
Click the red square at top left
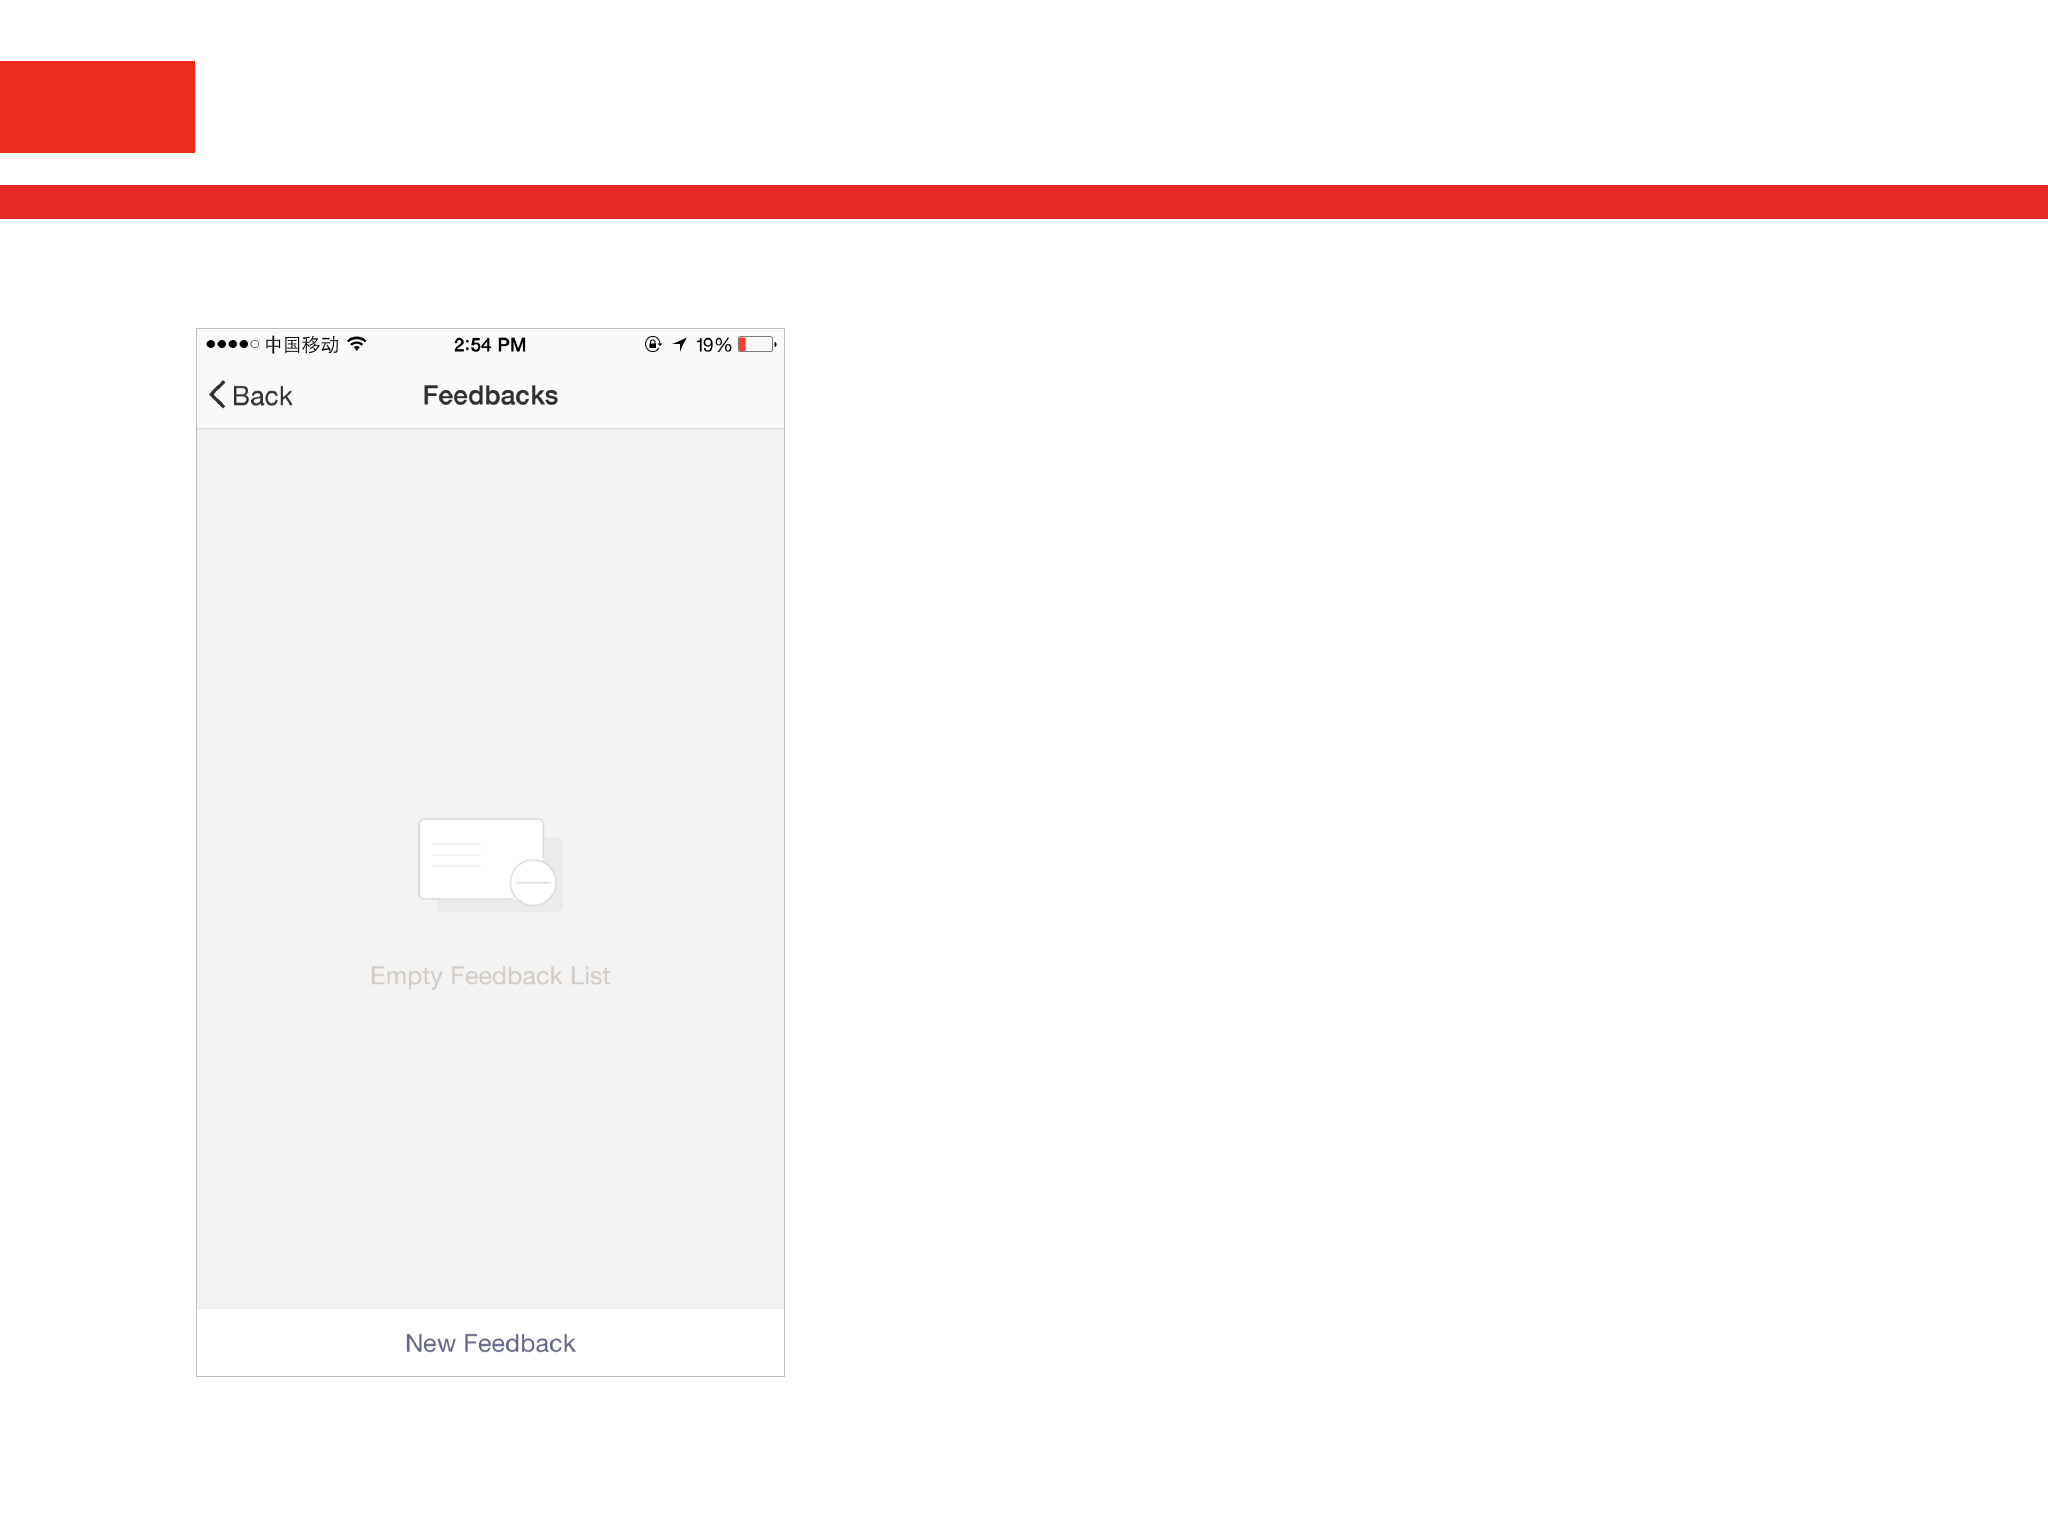coord(97,107)
